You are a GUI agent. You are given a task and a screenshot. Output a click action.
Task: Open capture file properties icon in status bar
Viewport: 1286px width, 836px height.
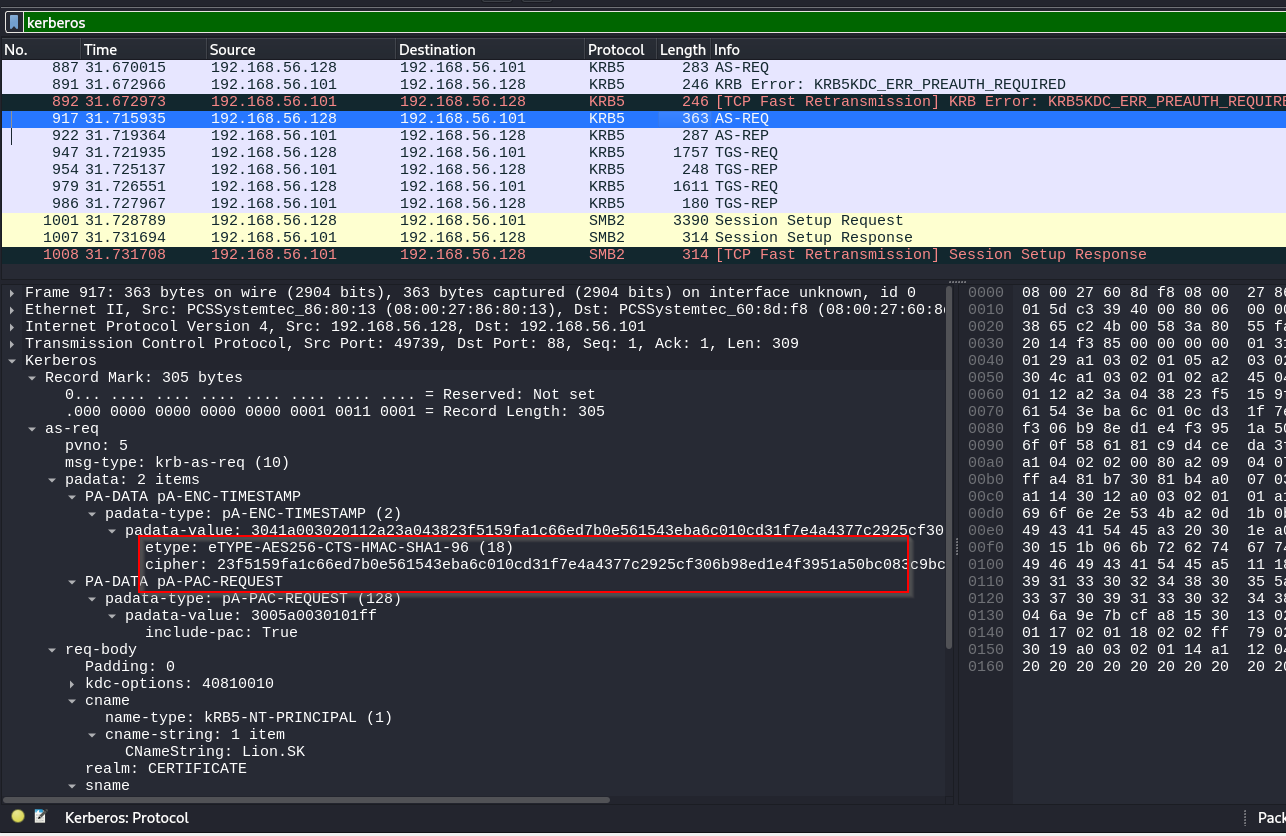tap(40, 817)
